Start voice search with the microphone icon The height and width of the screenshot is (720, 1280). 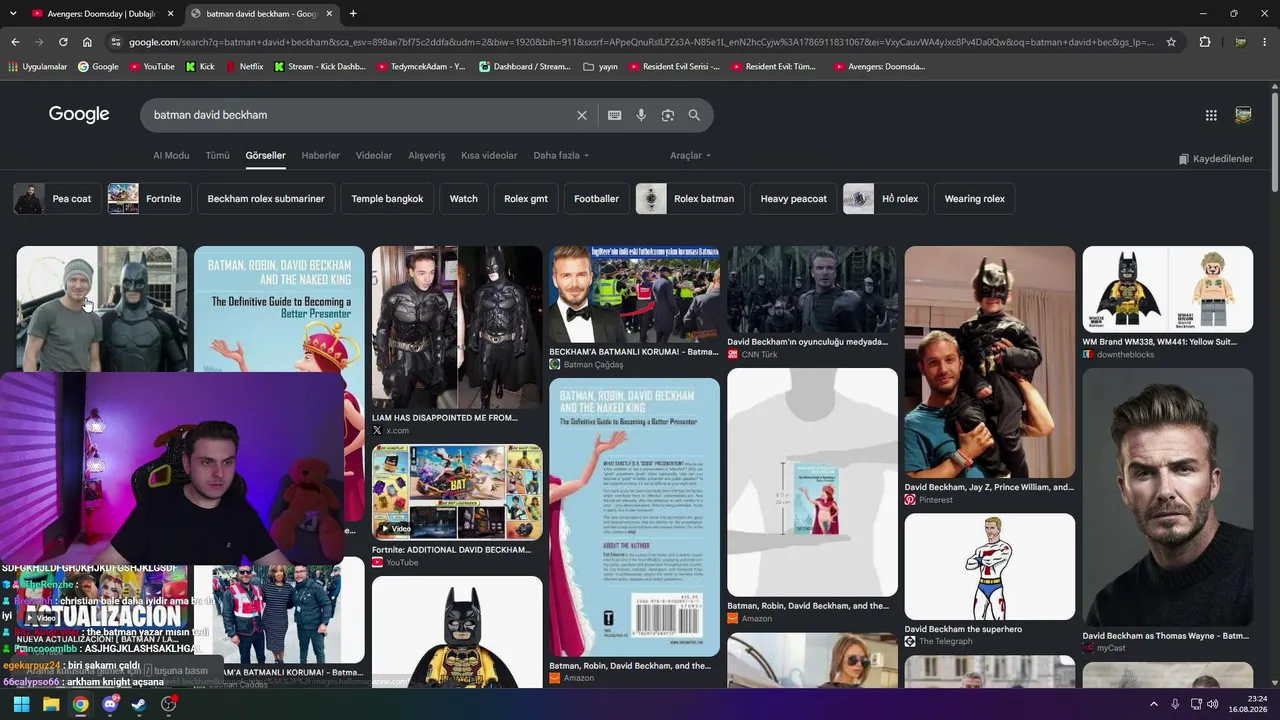(641, 115)
